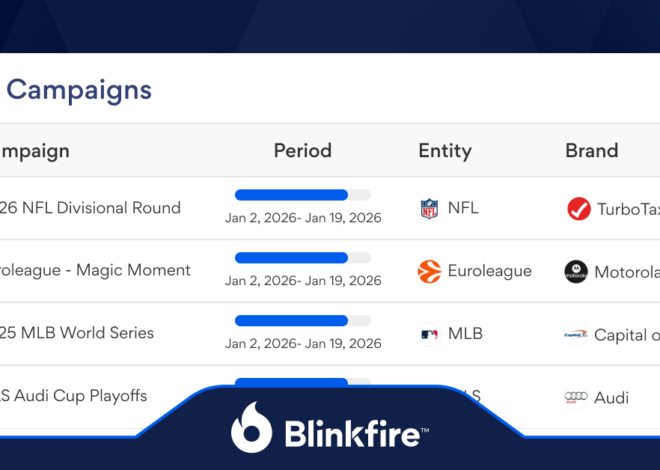The width and height of the screenshot is (660, 470).
Task: Click the MLB campaign period progress bar
Action: click(x=303, y=321)
